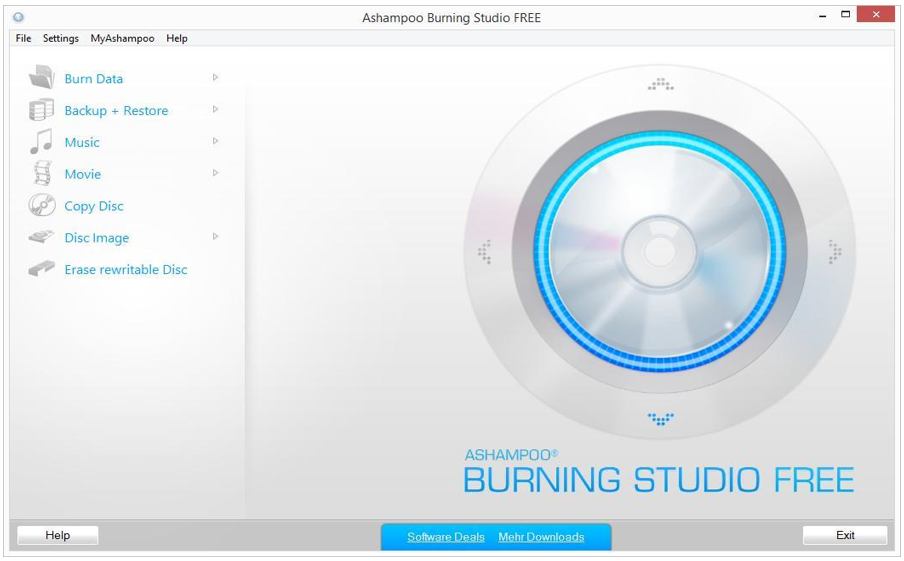Follow the Software Deals link
This screenshot has width=904, height=561.
point(446,537)
